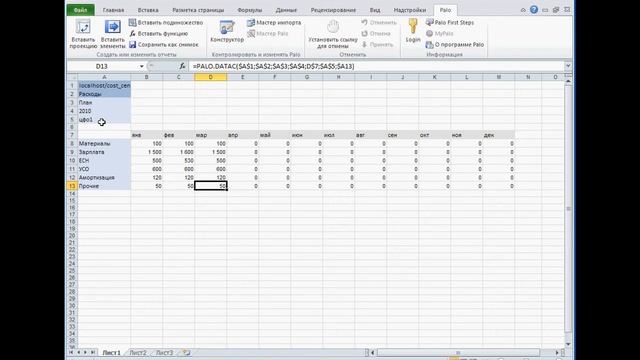Select cell 530 in ЕСН row
Screen dimensions: 640x360
(x=179, y=160)
